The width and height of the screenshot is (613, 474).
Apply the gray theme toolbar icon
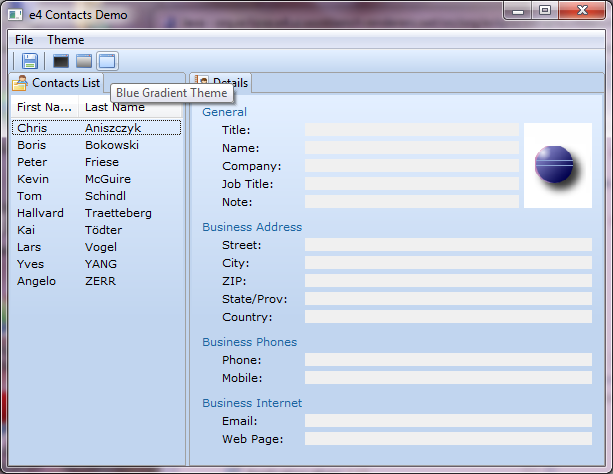84,61
